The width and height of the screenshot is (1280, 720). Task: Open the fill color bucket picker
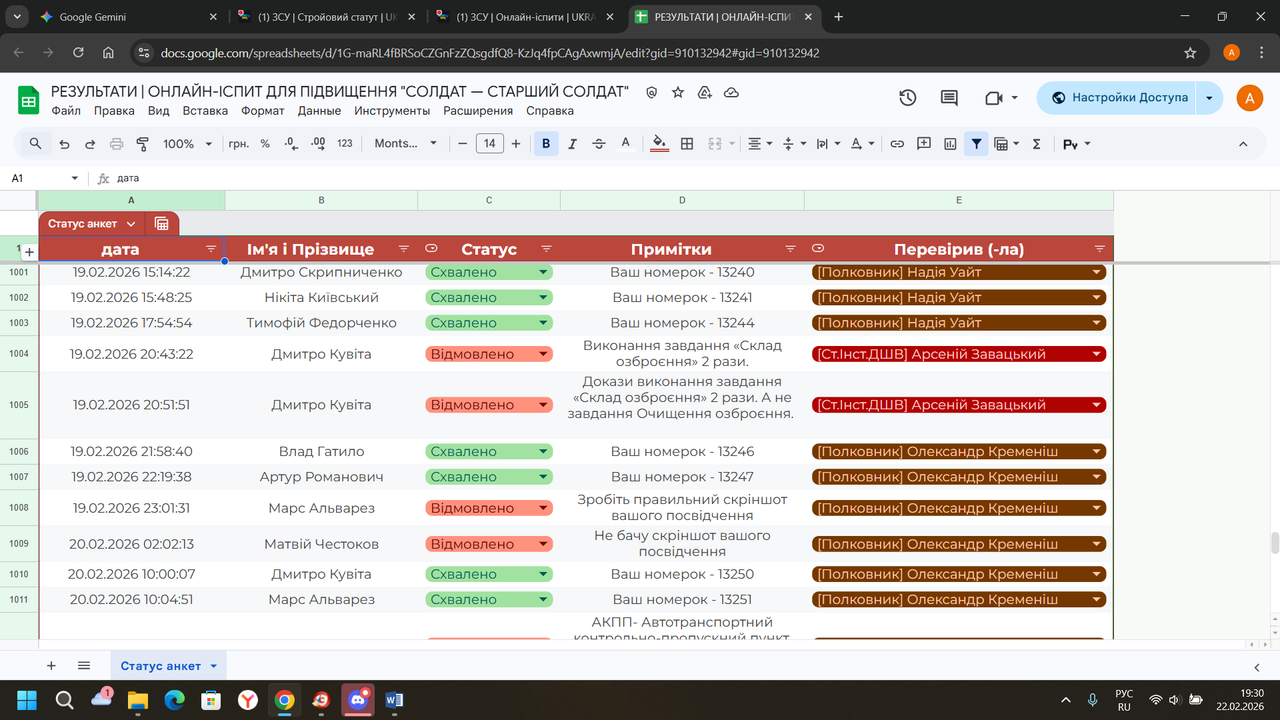click(659, 144)
